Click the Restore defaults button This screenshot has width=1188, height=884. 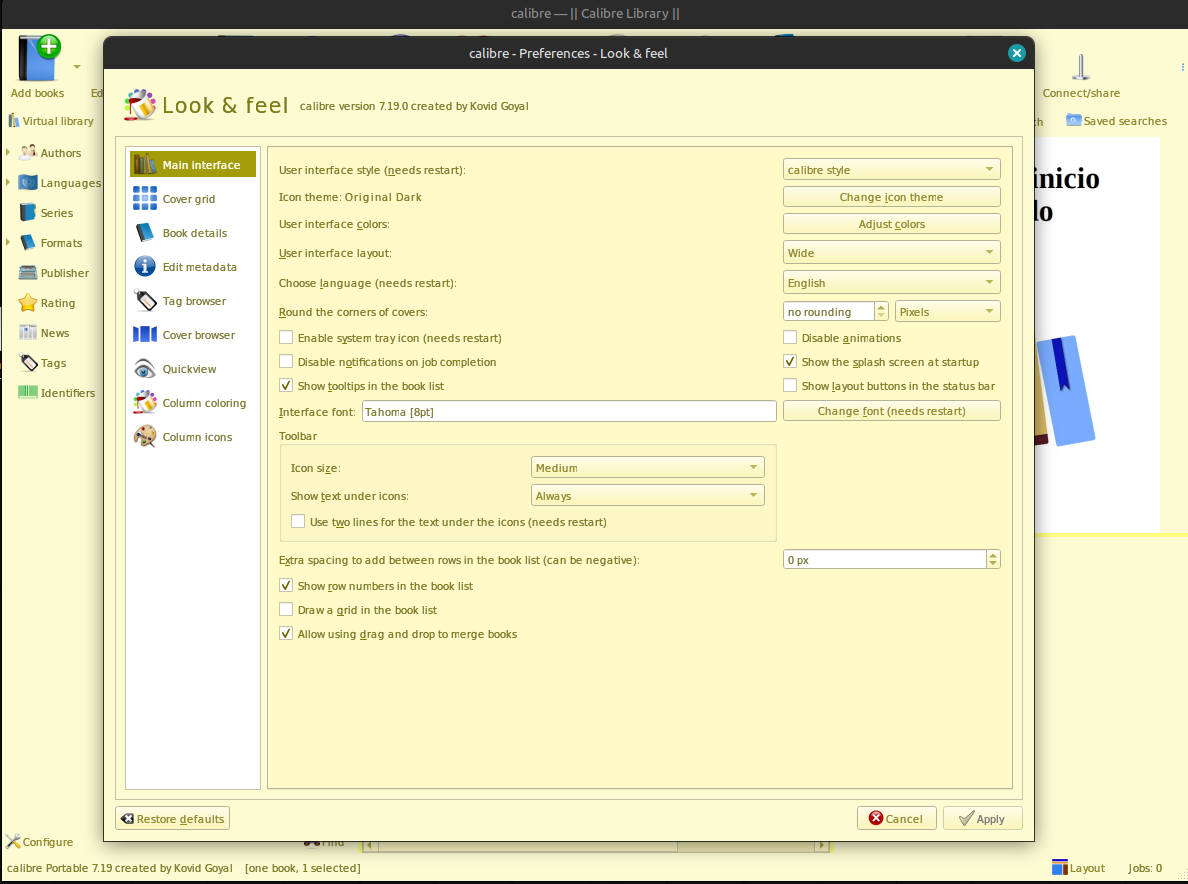(172, 818)
